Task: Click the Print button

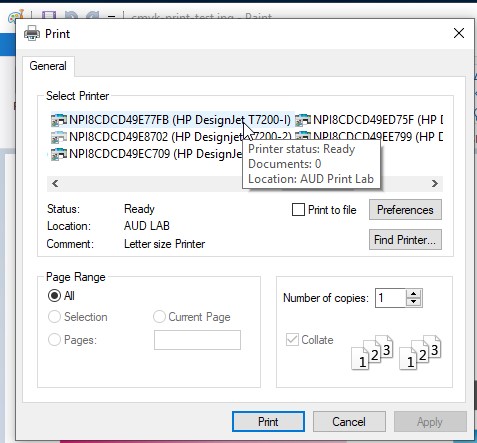Action: 268,422
